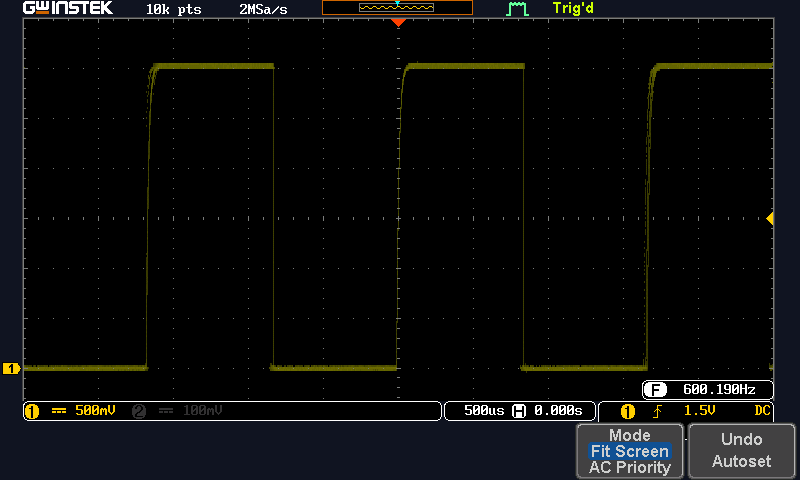Click the 0.000s horizontal position value
The height and width of the screenshot is (480, 800).
click(557, 411)
